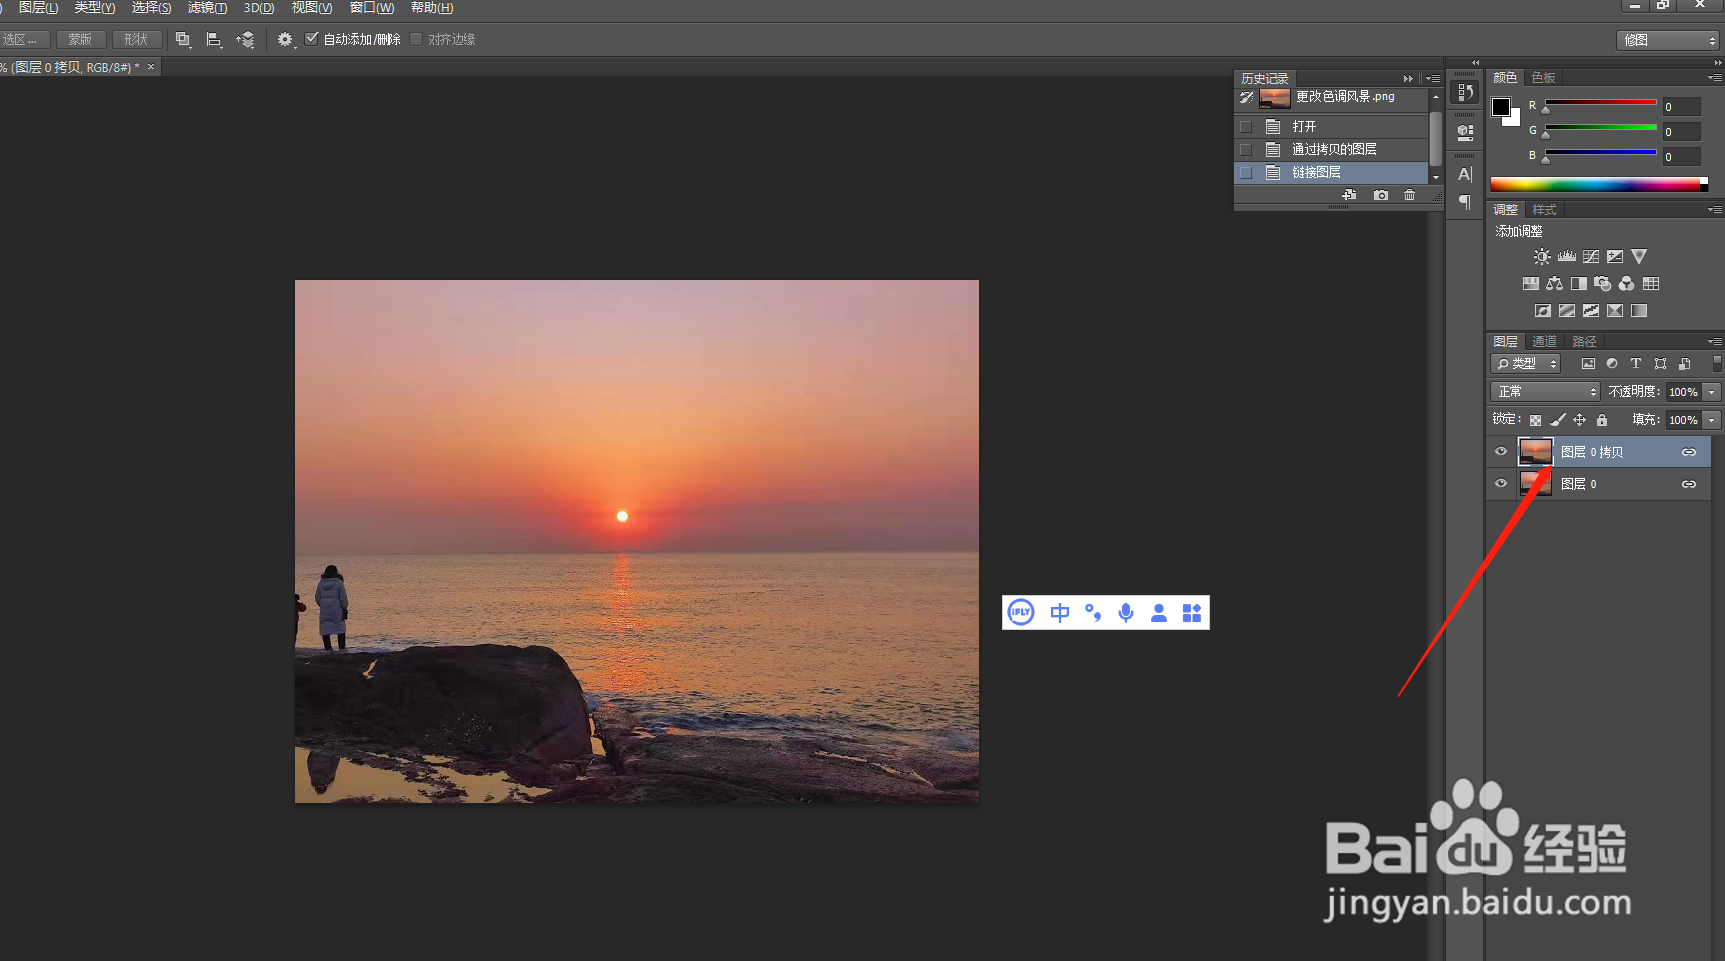Select the 通过拷贝的图层 history state
Screen dimensions: 1725x961
point(1334,149)
